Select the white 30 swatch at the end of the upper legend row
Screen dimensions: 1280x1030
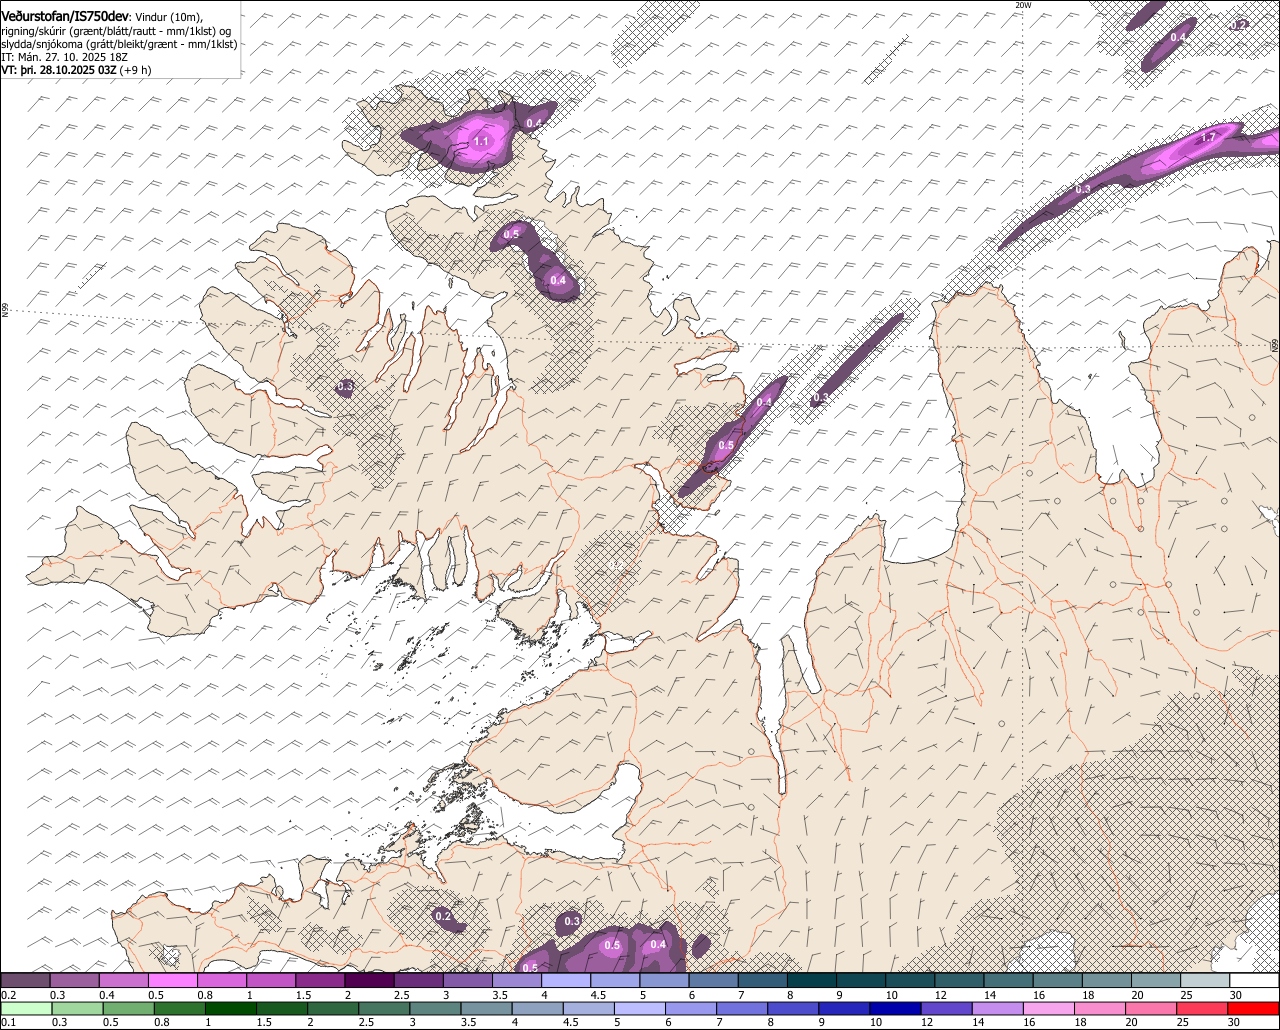click(x=1255, y=980)
